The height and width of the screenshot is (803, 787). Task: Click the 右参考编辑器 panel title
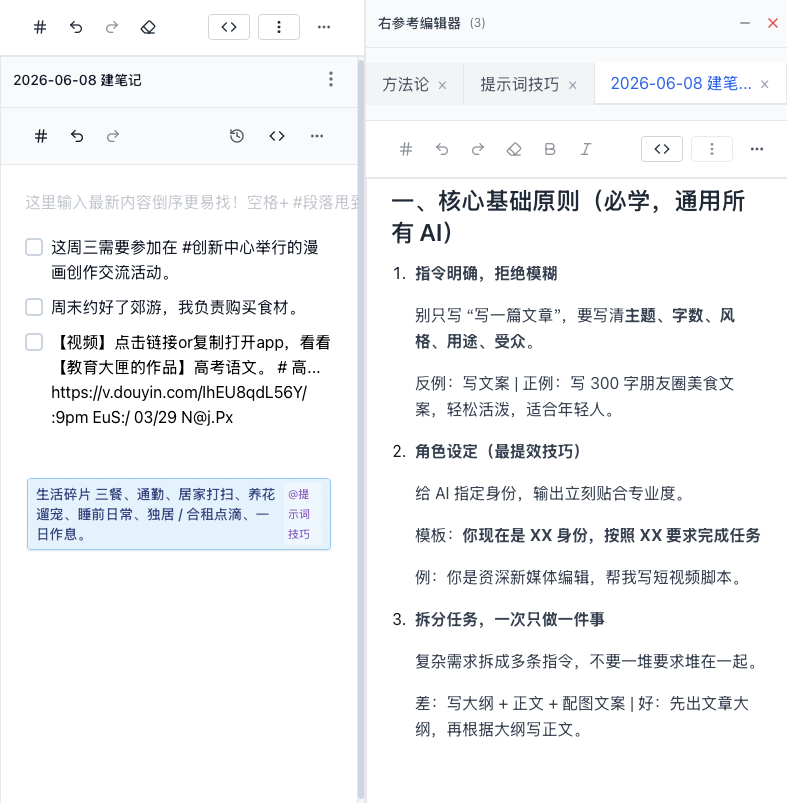point(419,24)
